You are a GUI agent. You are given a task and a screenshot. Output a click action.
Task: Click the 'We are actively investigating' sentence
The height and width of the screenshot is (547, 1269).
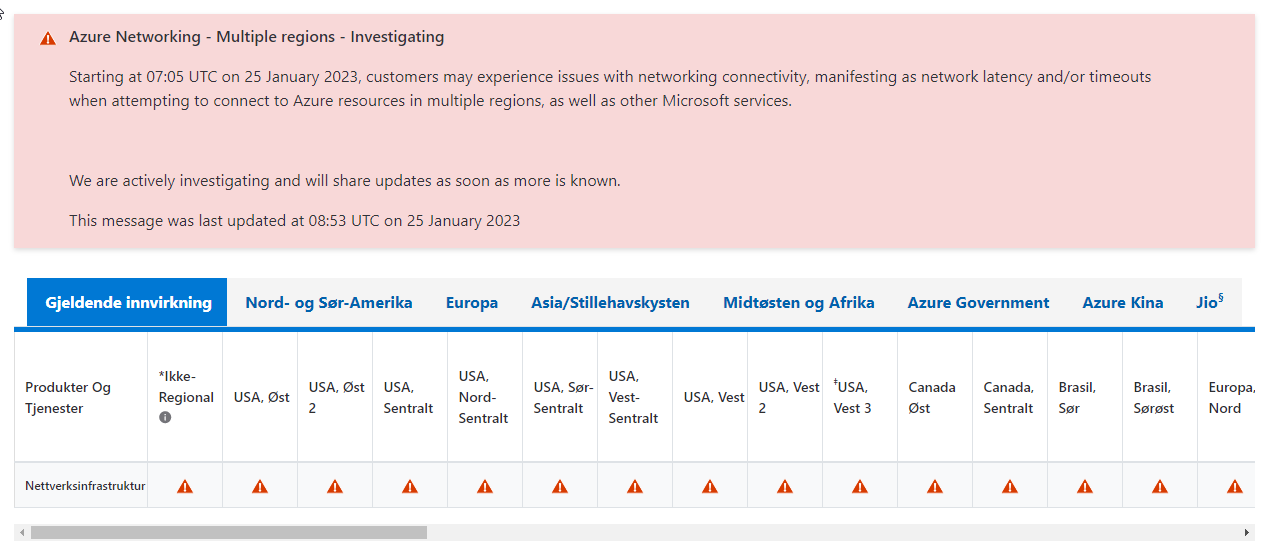pos(345,181)
